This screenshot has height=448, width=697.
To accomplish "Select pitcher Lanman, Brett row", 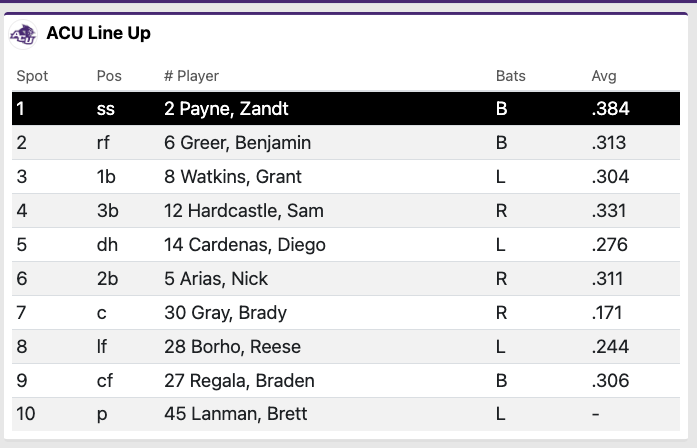I will [346, 414].
